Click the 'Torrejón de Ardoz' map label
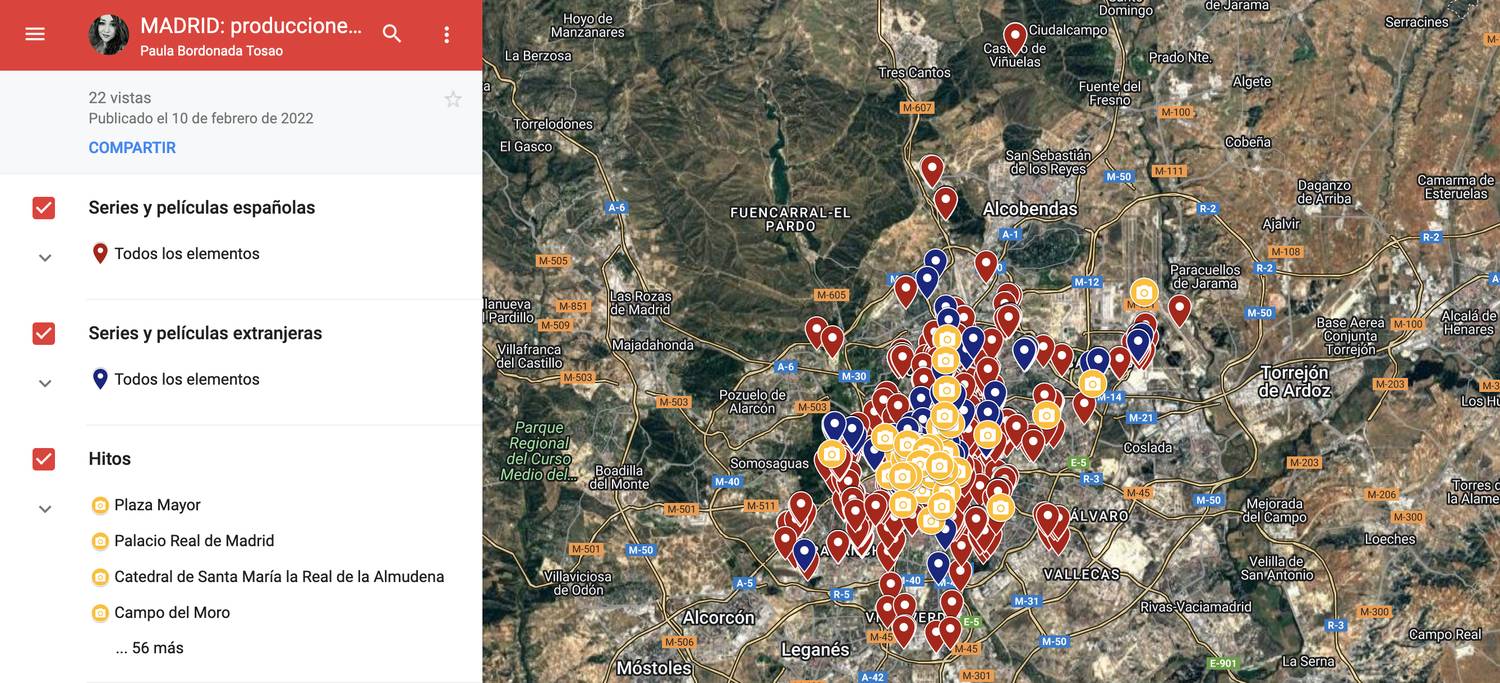Viewport: 1500px width, 683px height. [1295, 382]
